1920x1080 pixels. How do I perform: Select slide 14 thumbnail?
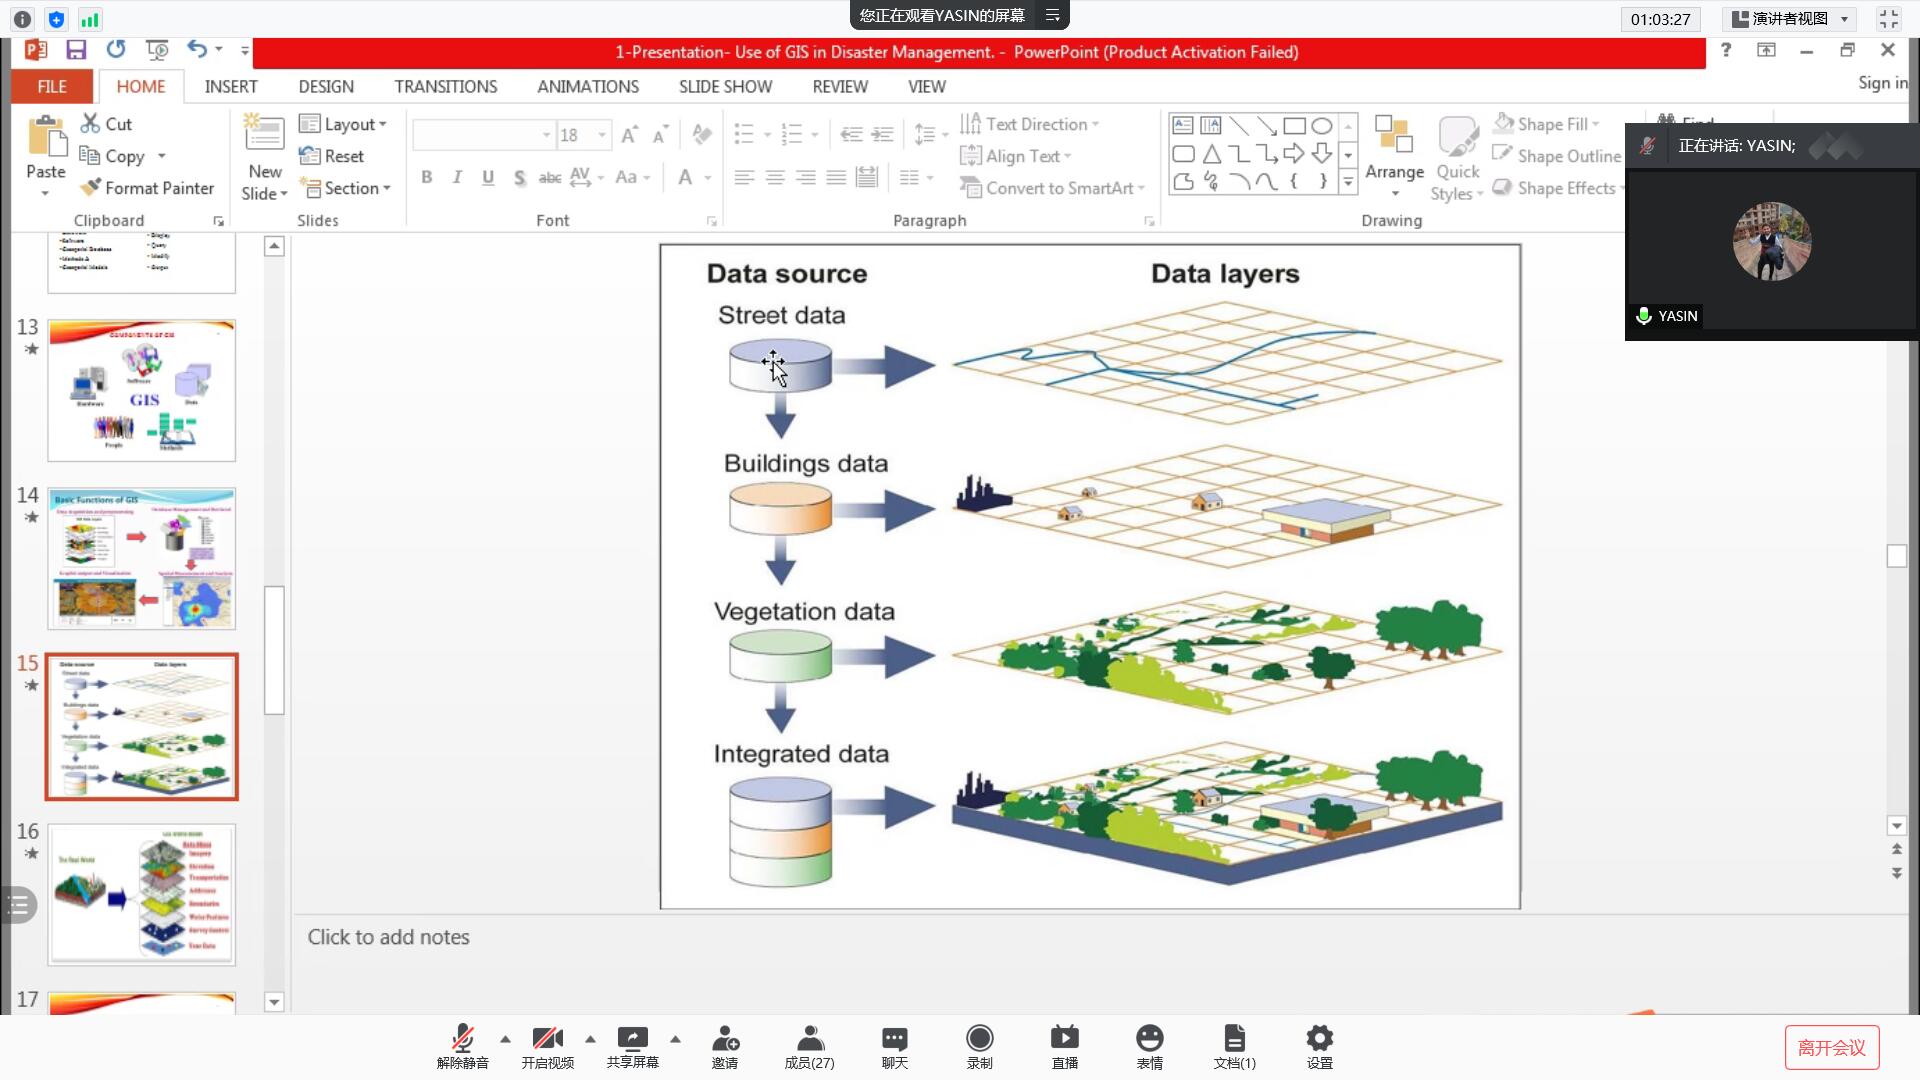(142, 558)
